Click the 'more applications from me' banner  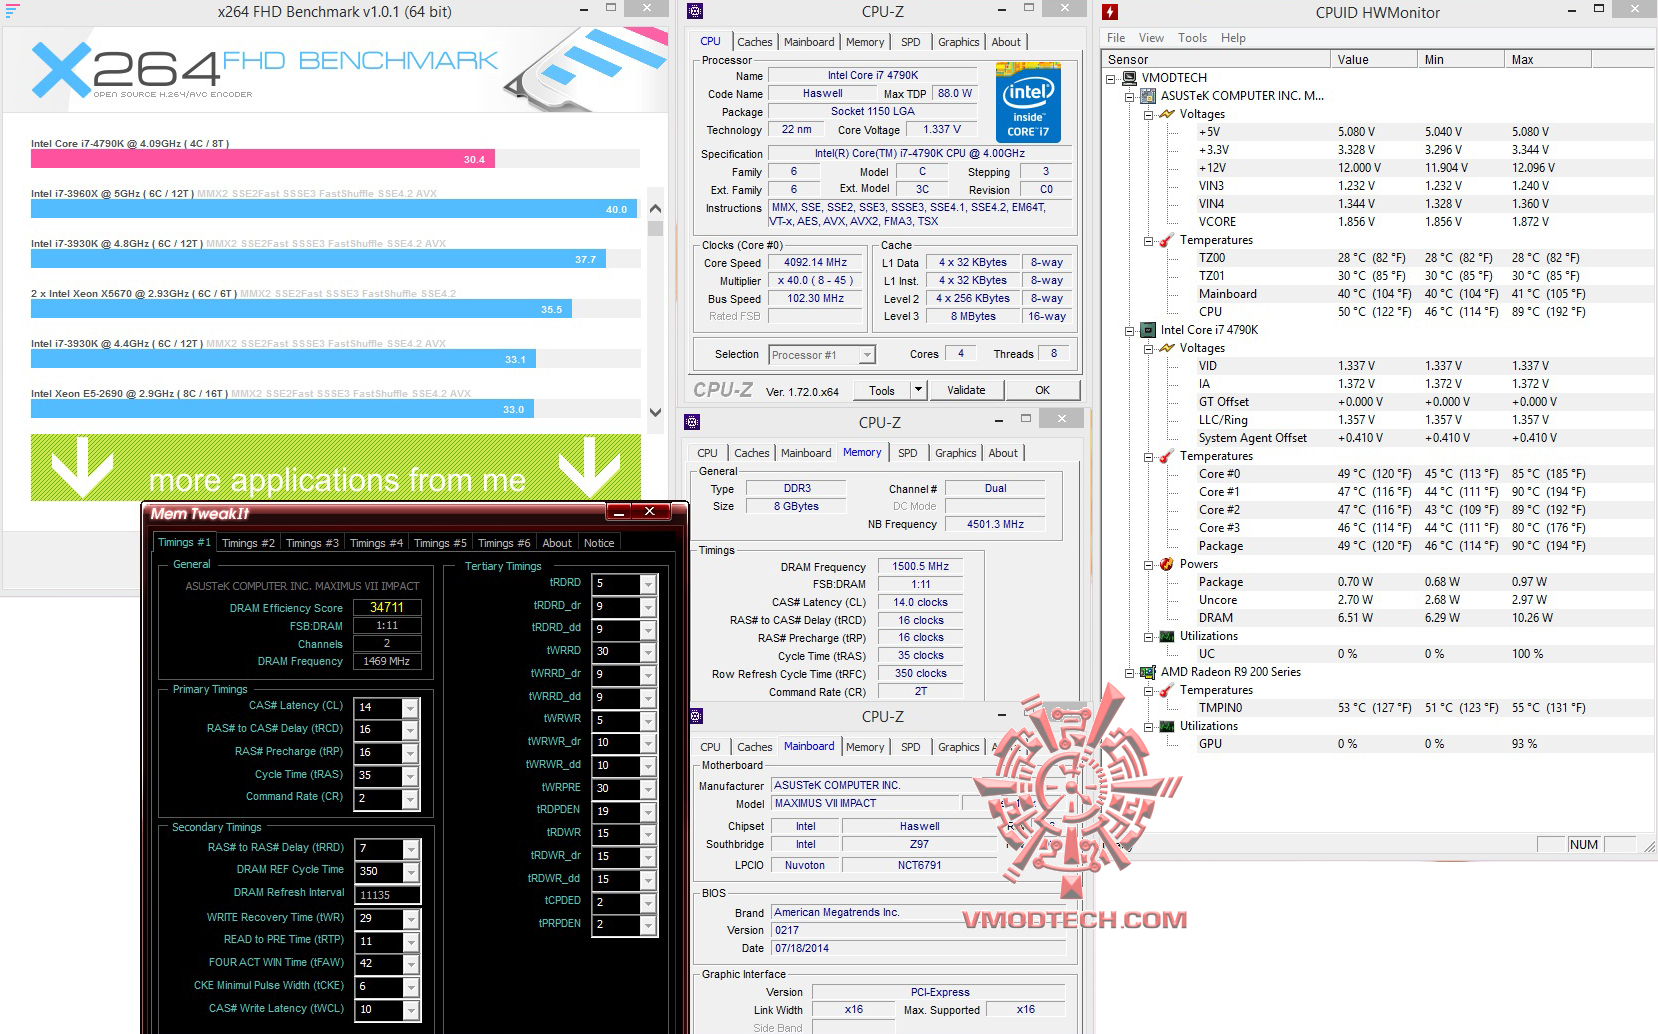tap(336, 467)
